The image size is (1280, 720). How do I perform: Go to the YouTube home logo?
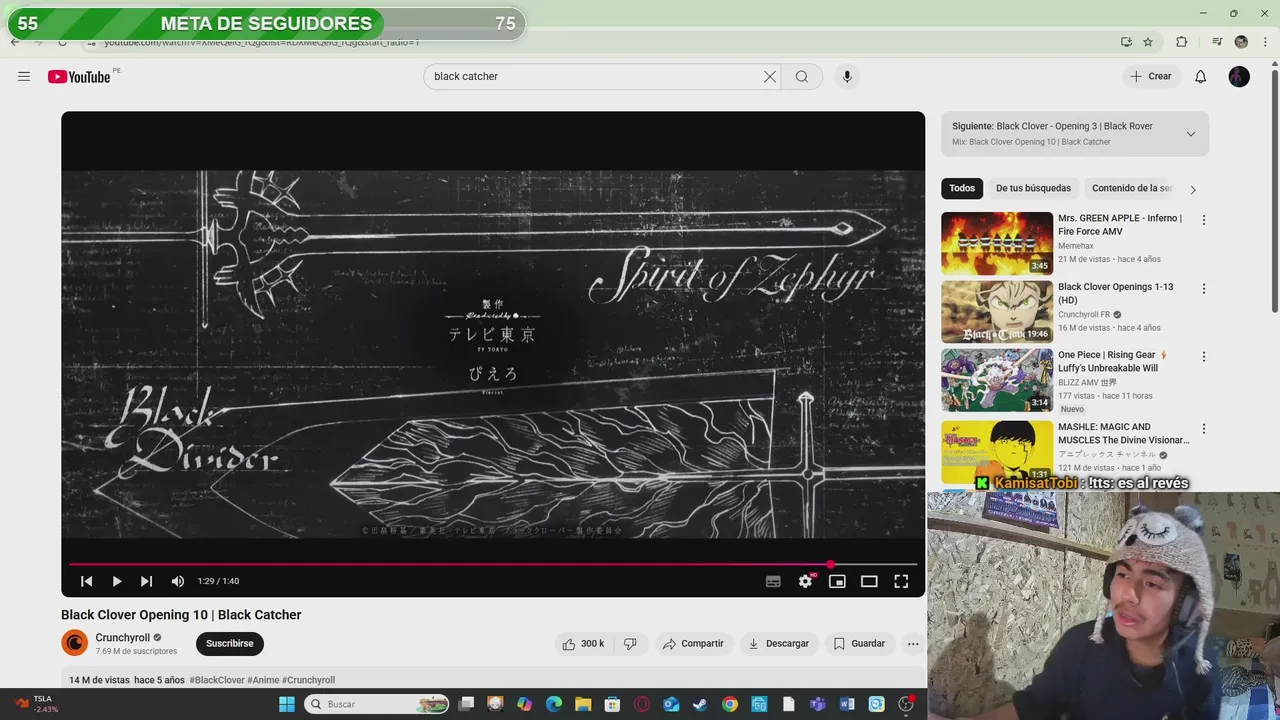click(79, 77)
